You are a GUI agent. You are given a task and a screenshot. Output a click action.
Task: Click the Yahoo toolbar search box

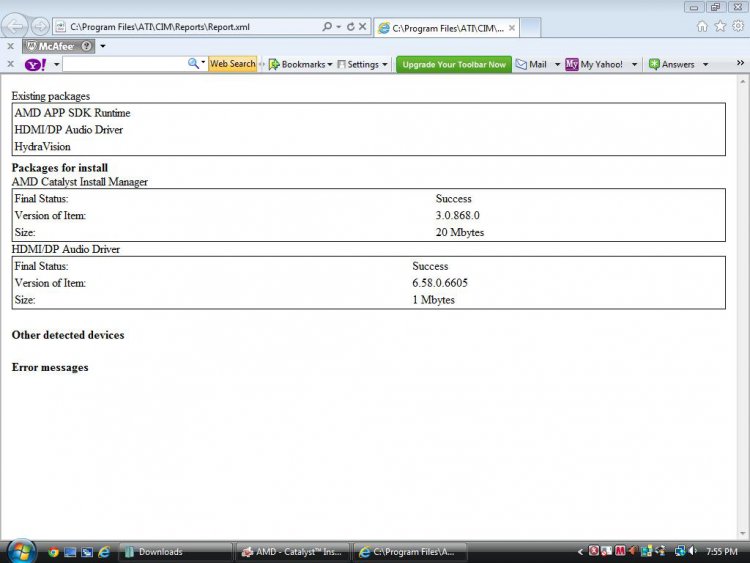click(124, 64)
